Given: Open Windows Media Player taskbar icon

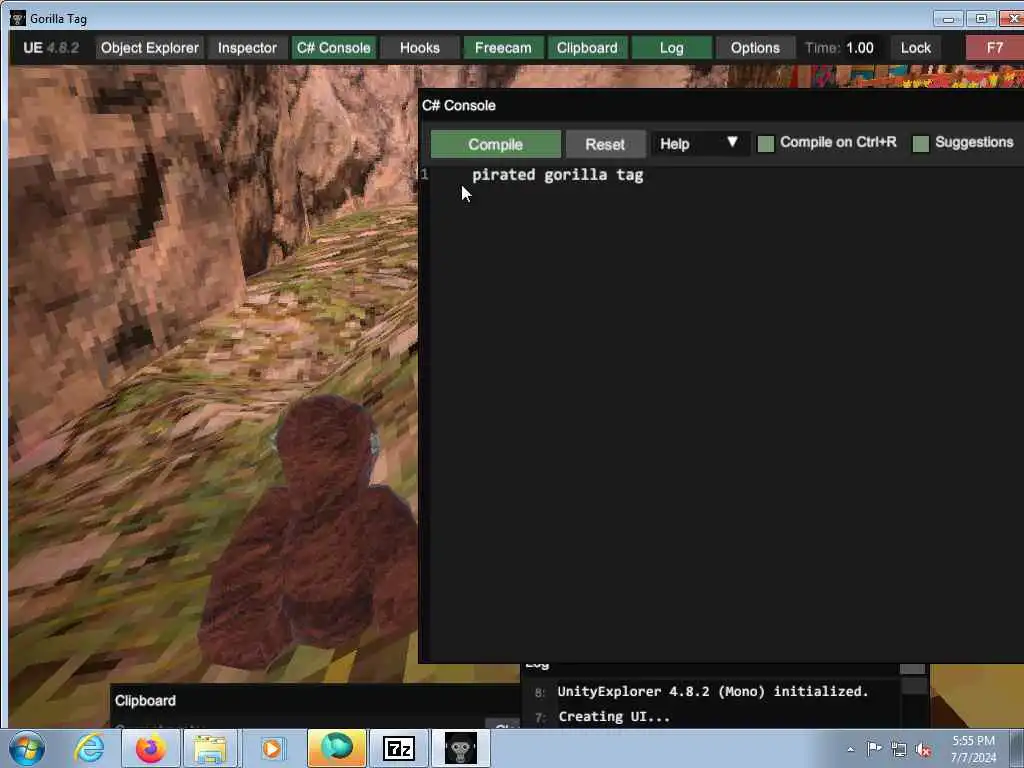Looking at the screenshot, I should point(272,748).
